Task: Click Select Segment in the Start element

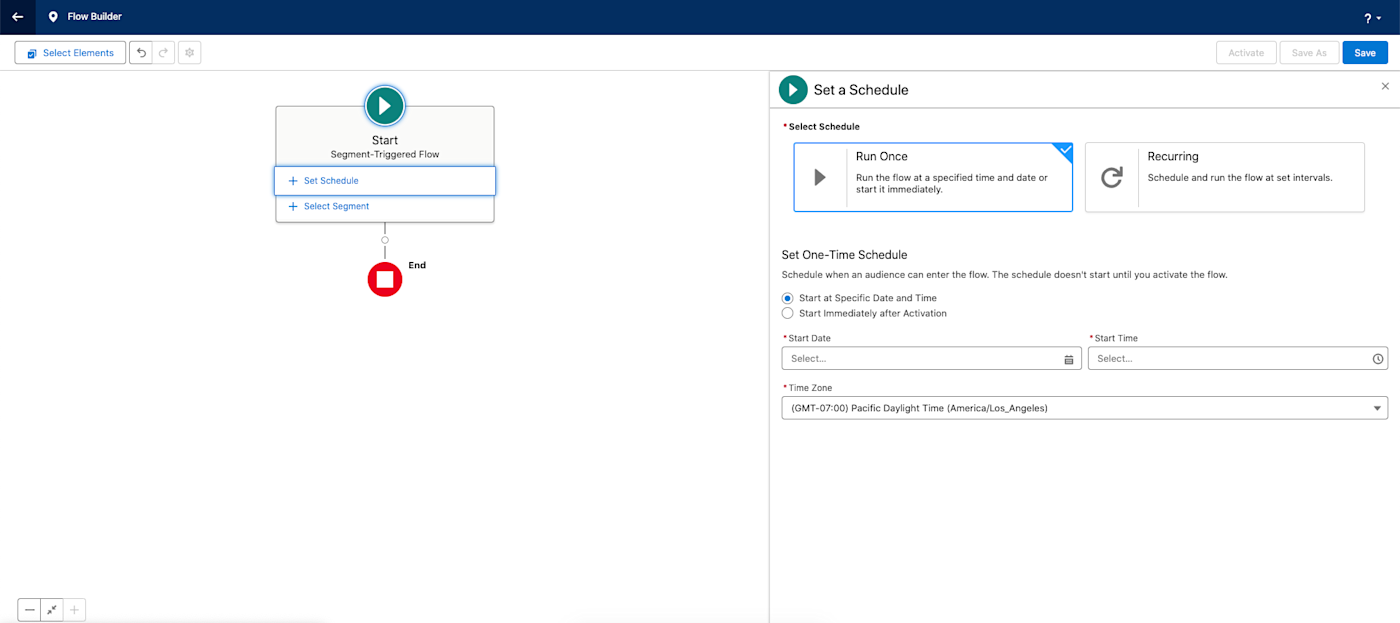Action: 385,207
